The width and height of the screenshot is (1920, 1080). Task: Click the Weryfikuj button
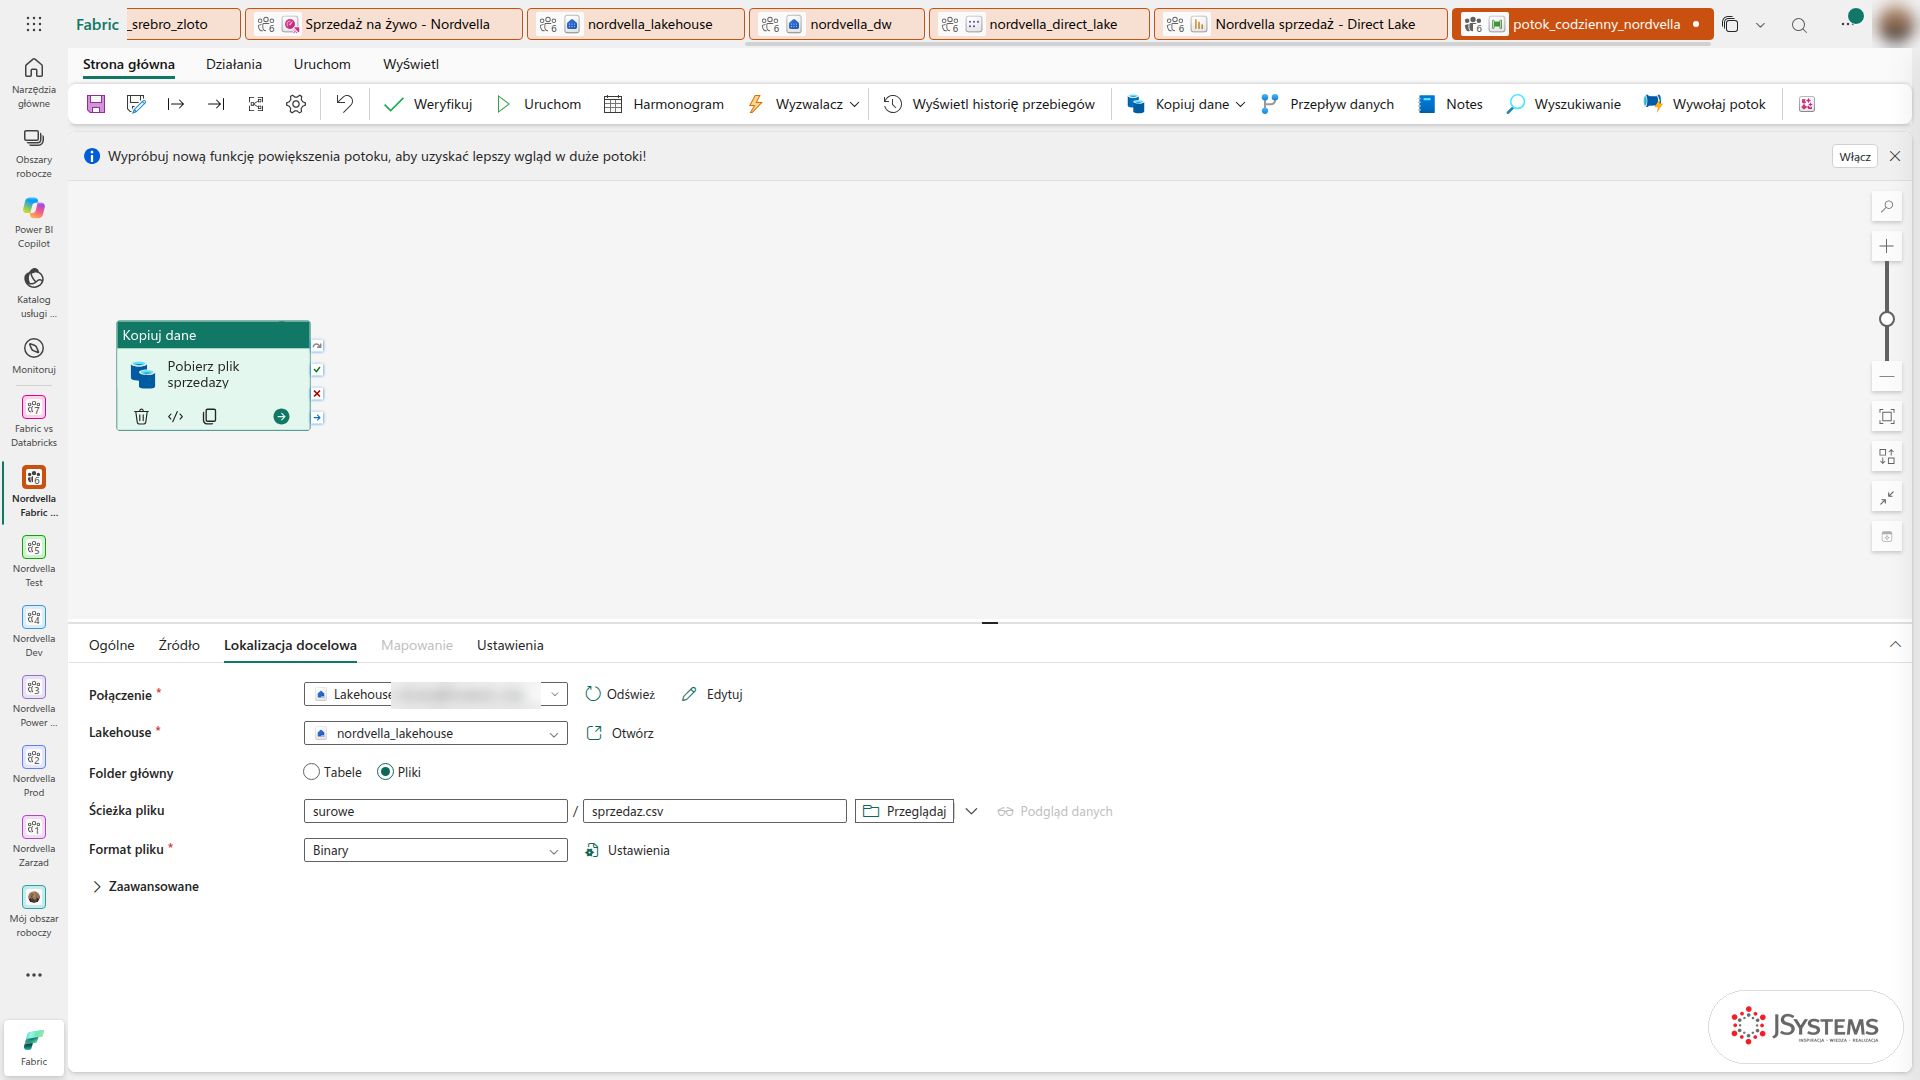[428, 104]
